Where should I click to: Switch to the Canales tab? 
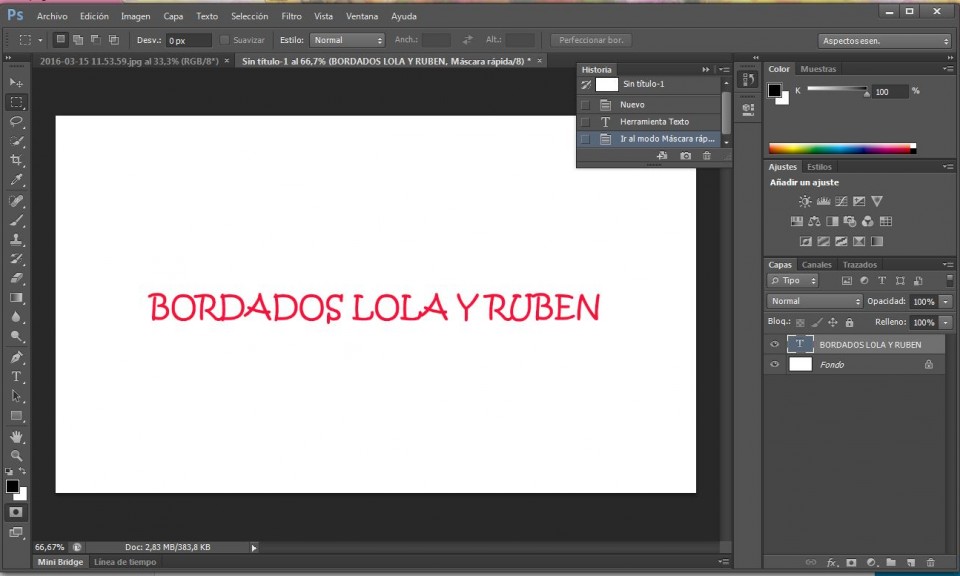pos(817,265)
